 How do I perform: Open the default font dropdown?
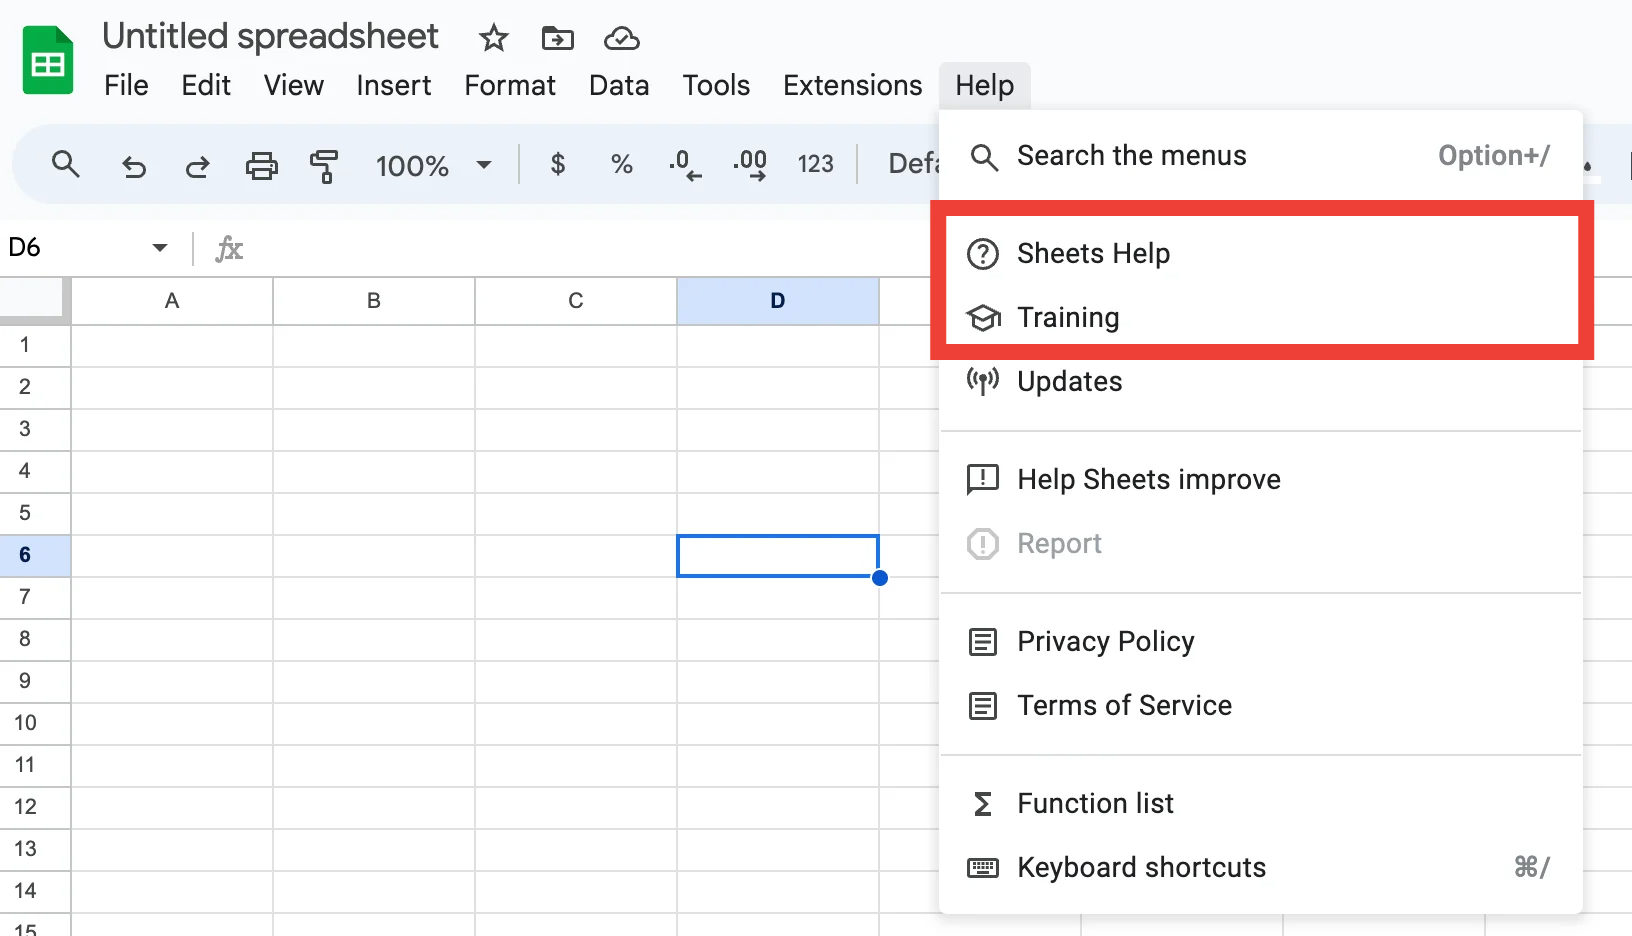coord(914,164)
